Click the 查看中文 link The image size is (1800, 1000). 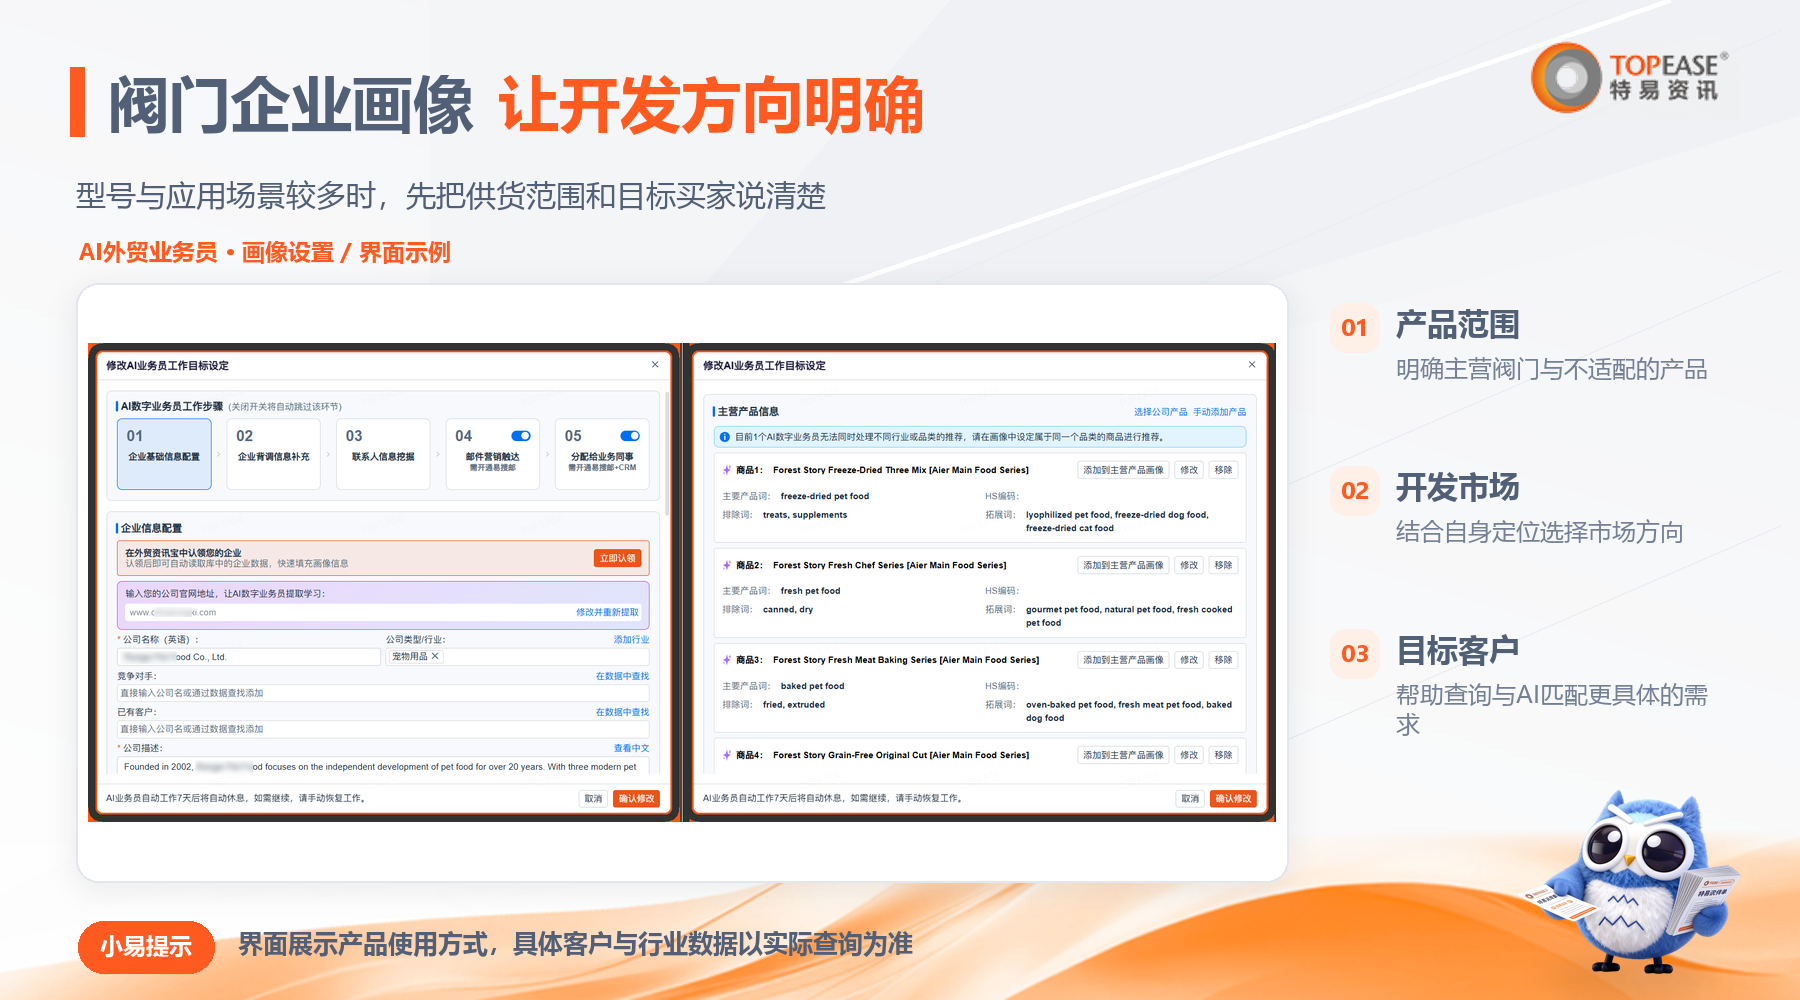coord(631,748)
